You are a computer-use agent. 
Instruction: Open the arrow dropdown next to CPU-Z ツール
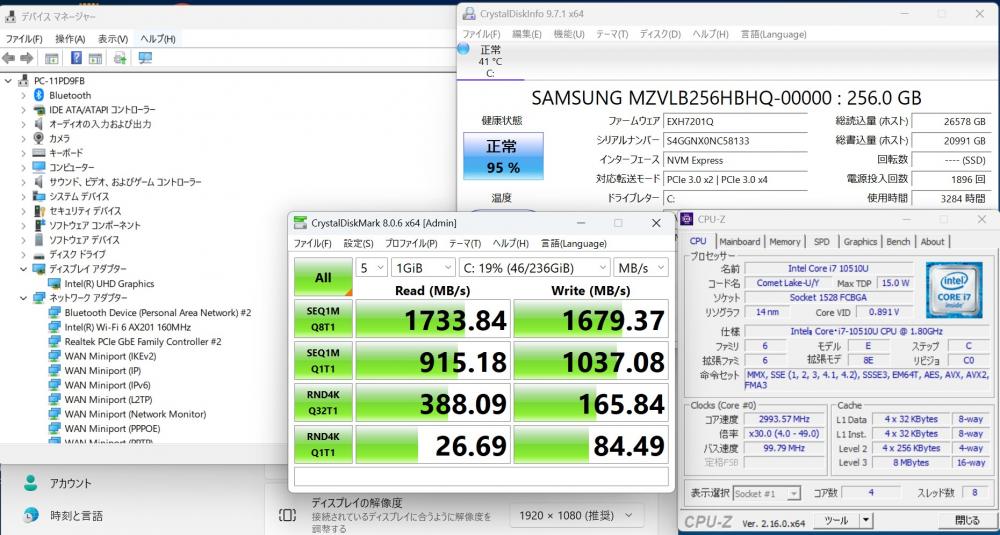tap(865, 520)
